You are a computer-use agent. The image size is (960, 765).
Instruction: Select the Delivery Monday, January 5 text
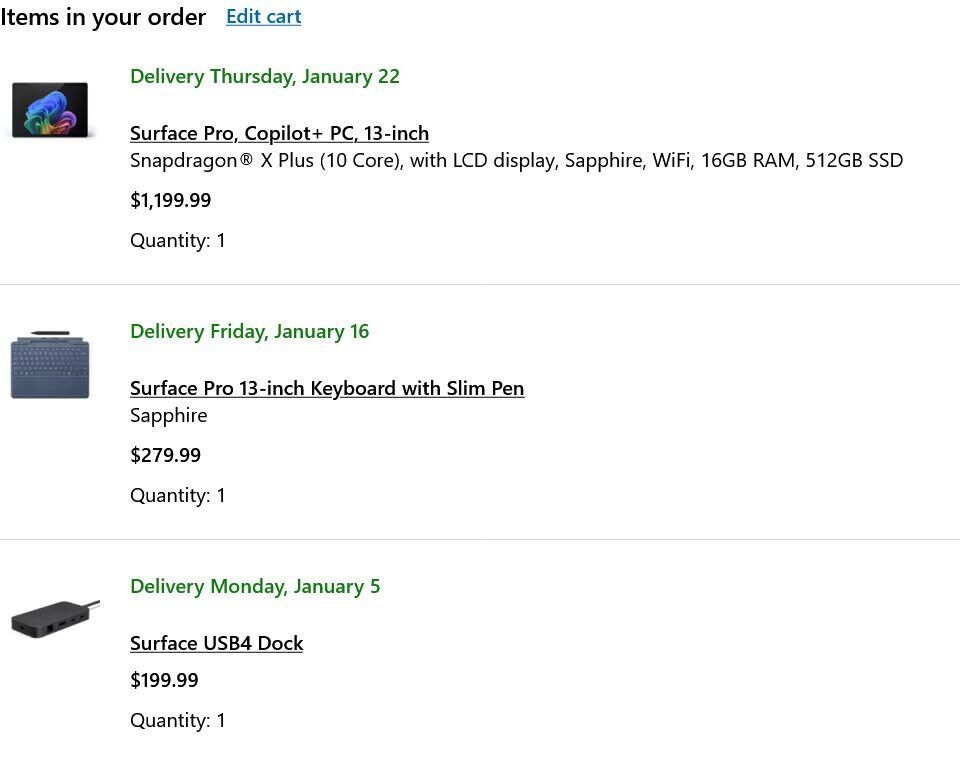point(255,586)
